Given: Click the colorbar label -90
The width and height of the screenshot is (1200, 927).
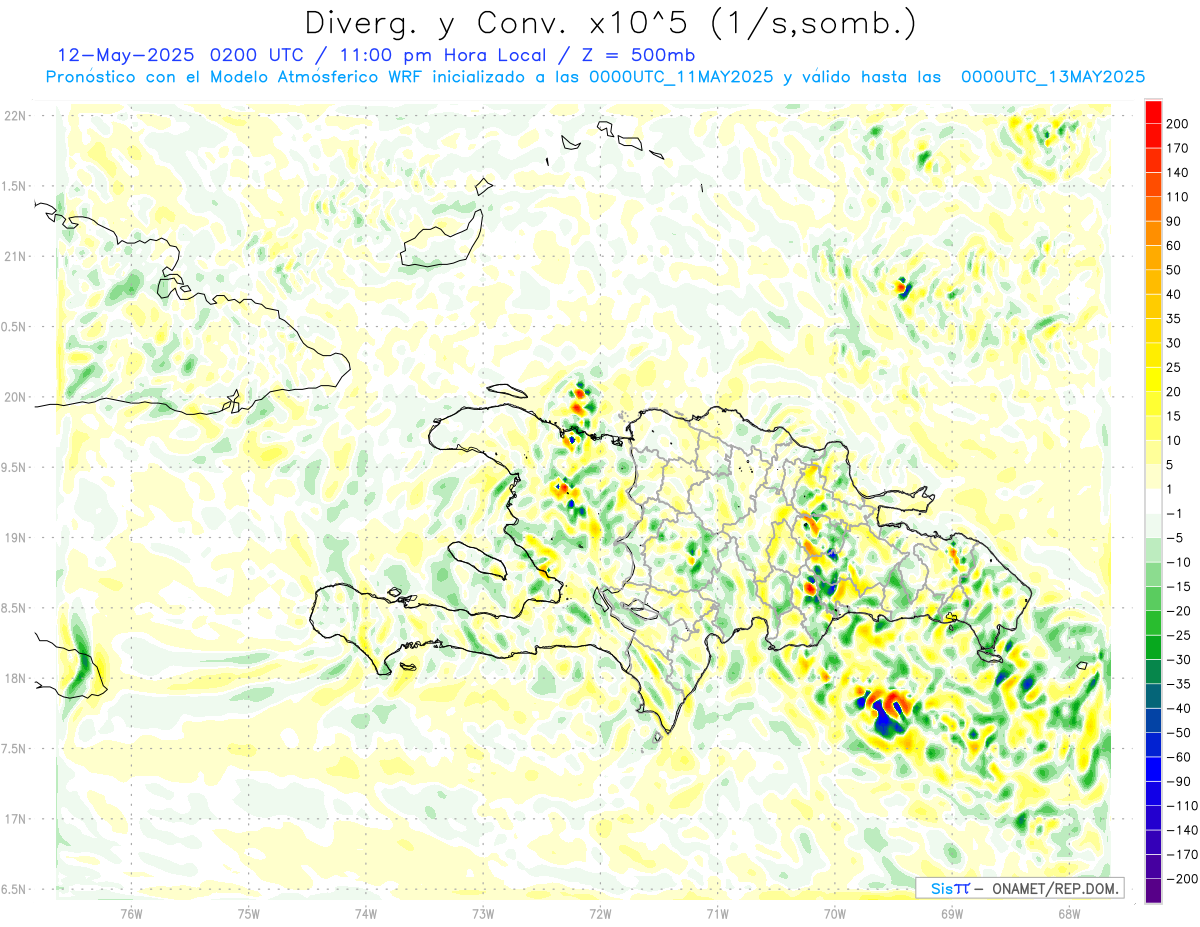Looking at the screenshot, I should [1181, 781].
